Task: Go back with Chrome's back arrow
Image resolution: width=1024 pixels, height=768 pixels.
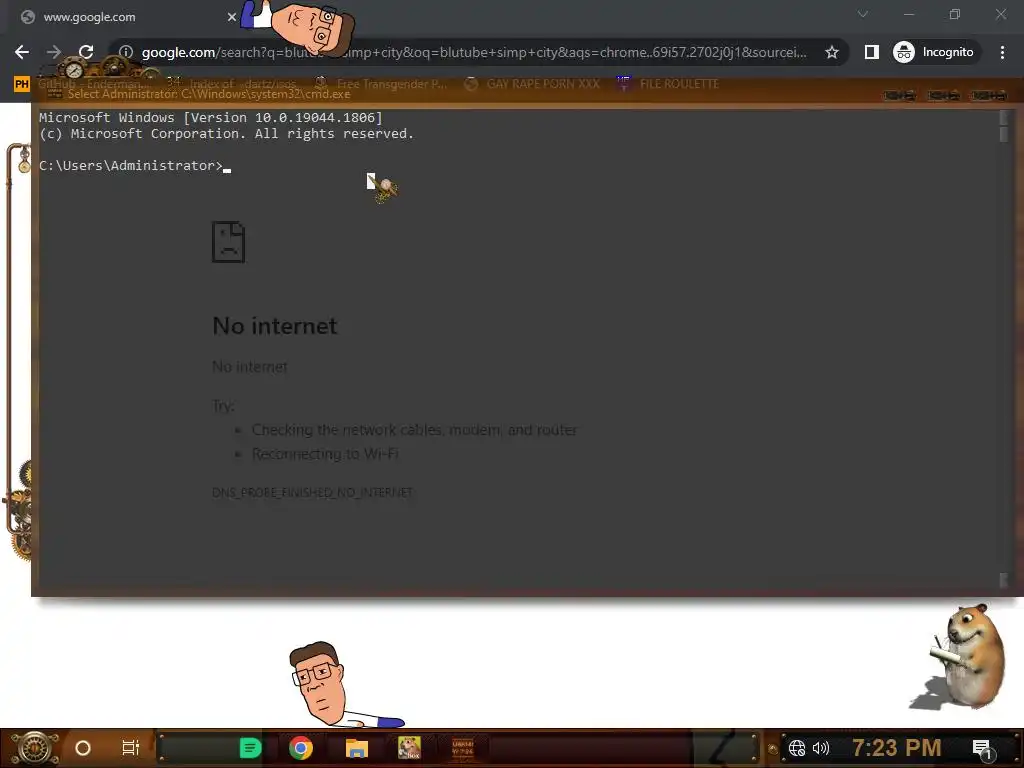Action: [22, 52]
